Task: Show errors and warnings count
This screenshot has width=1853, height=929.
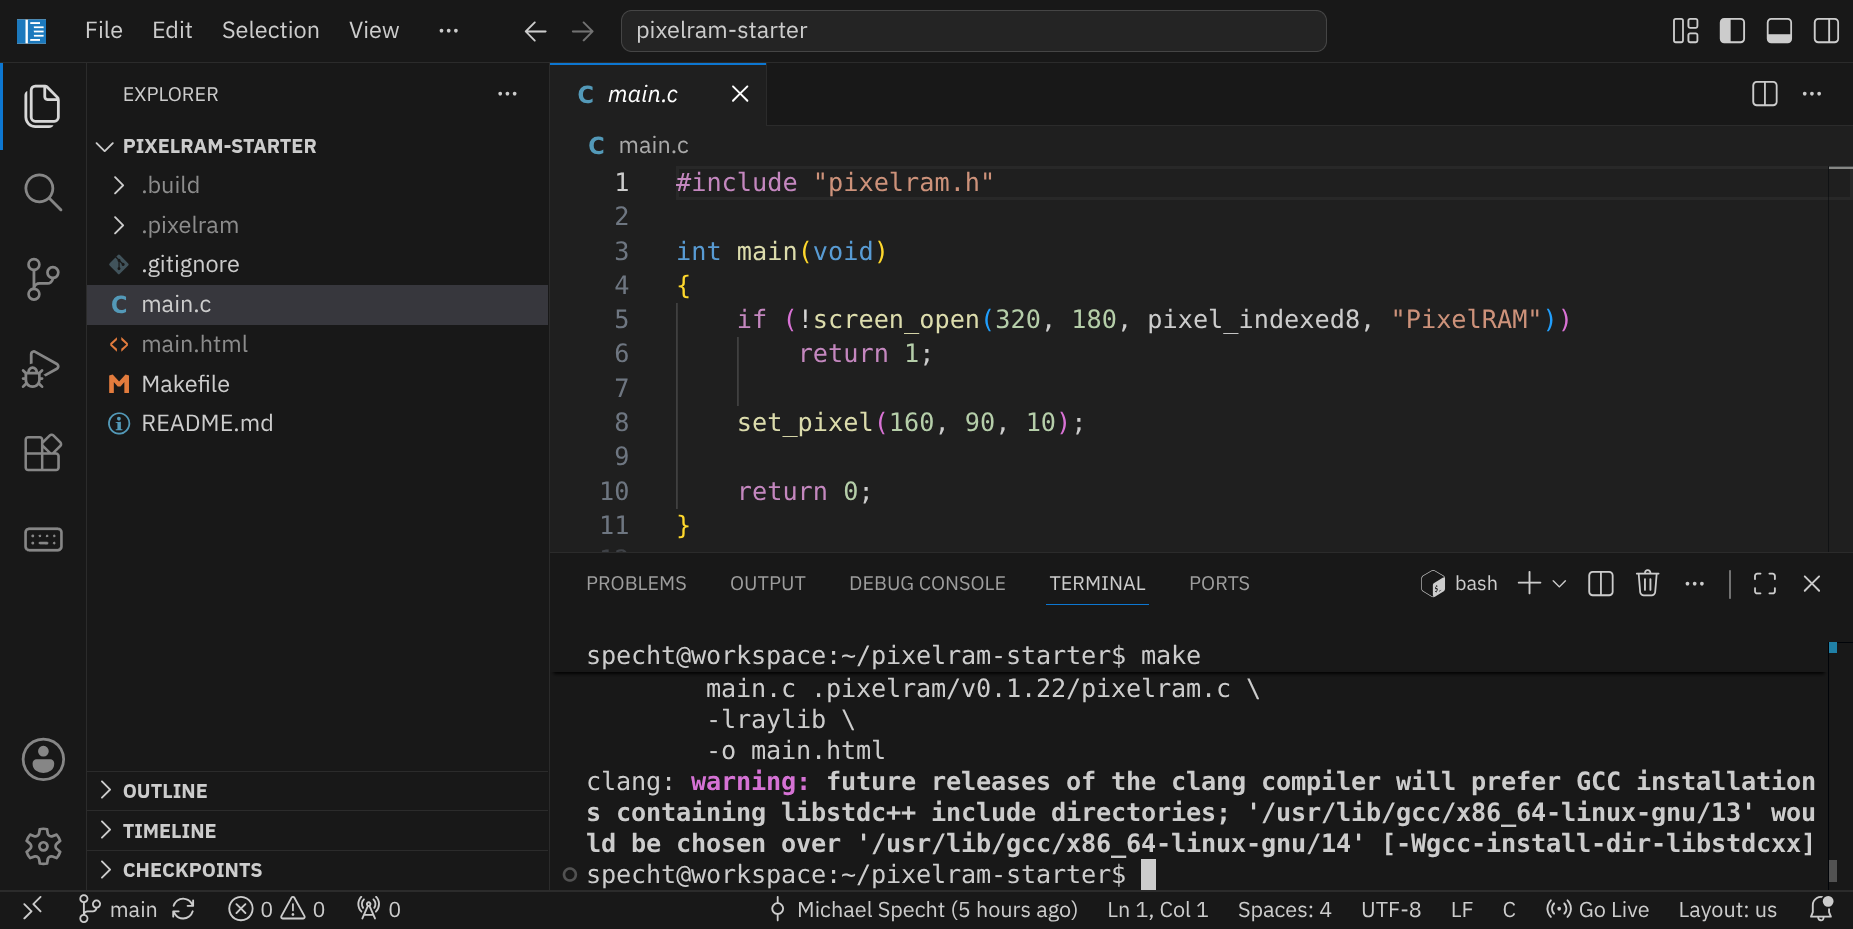Action: (277, 909)
